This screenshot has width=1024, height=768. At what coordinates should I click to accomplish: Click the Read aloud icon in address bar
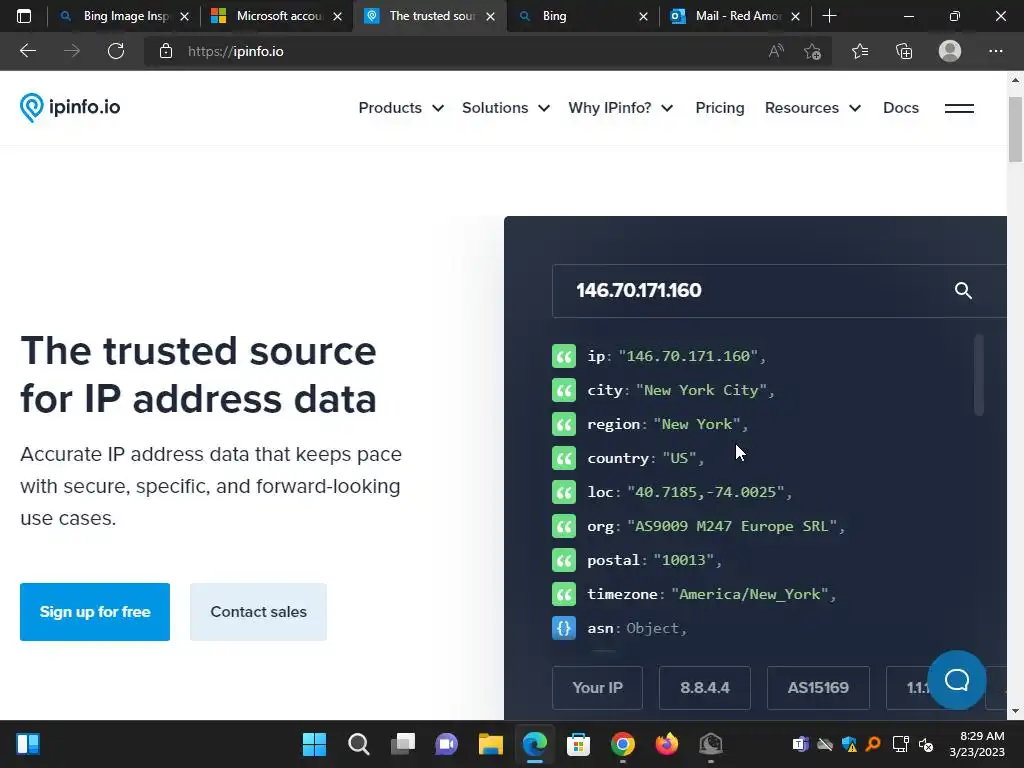pos(776,51)
